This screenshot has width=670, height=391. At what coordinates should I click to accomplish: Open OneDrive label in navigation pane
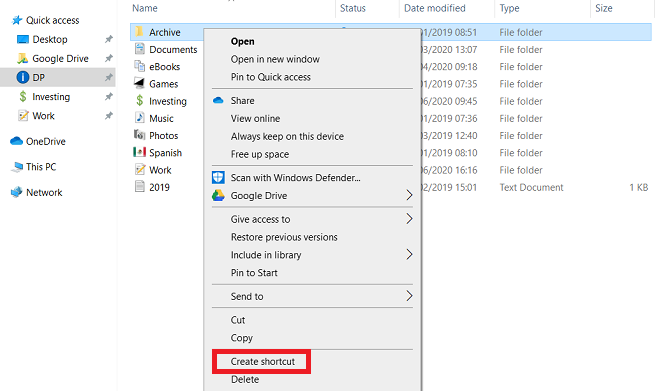pyautogui.click(x=46, y=141)
